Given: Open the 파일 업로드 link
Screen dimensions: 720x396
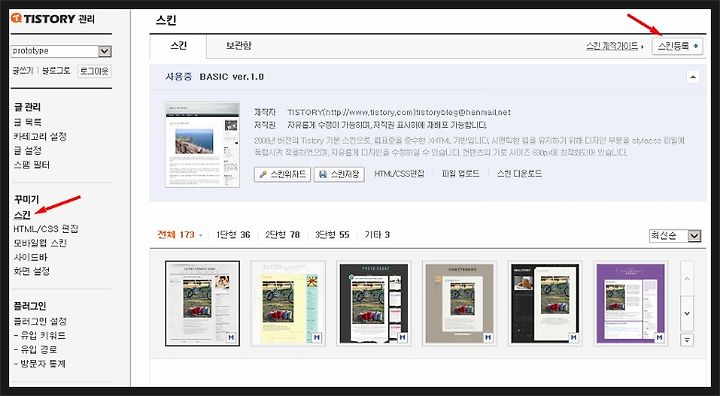Looking at the screenshot, I should coord(460,174).
